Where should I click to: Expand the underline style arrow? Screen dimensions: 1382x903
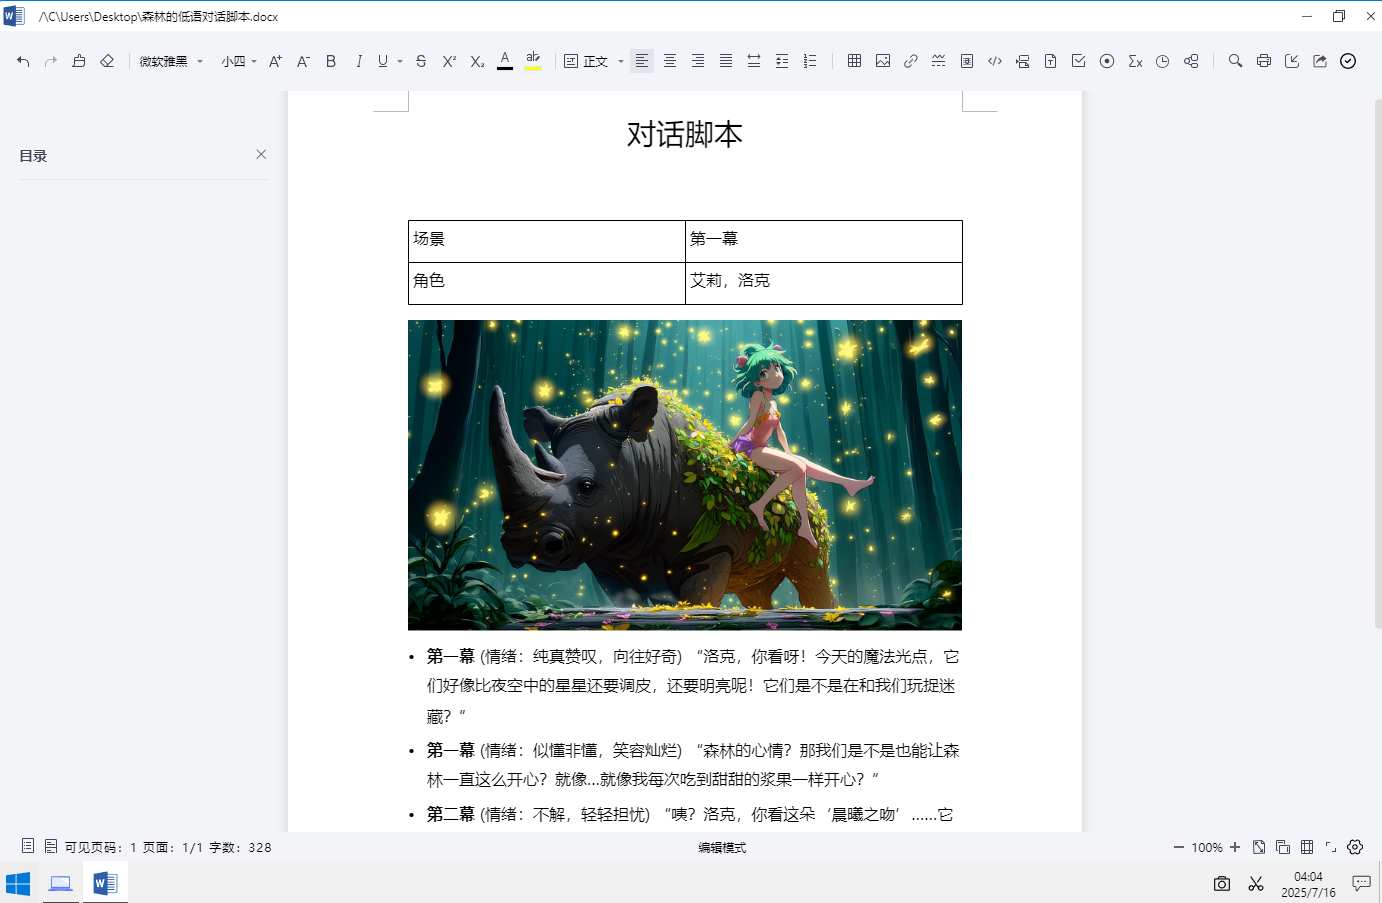(x=400, y=61)
